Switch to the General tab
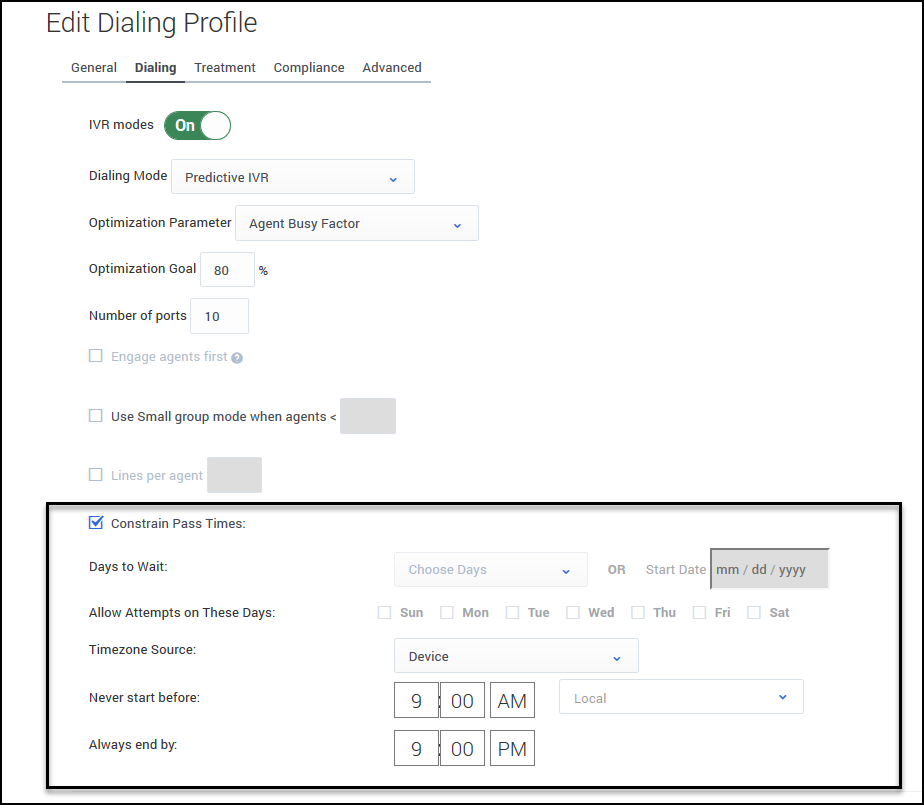 [94, 68]
